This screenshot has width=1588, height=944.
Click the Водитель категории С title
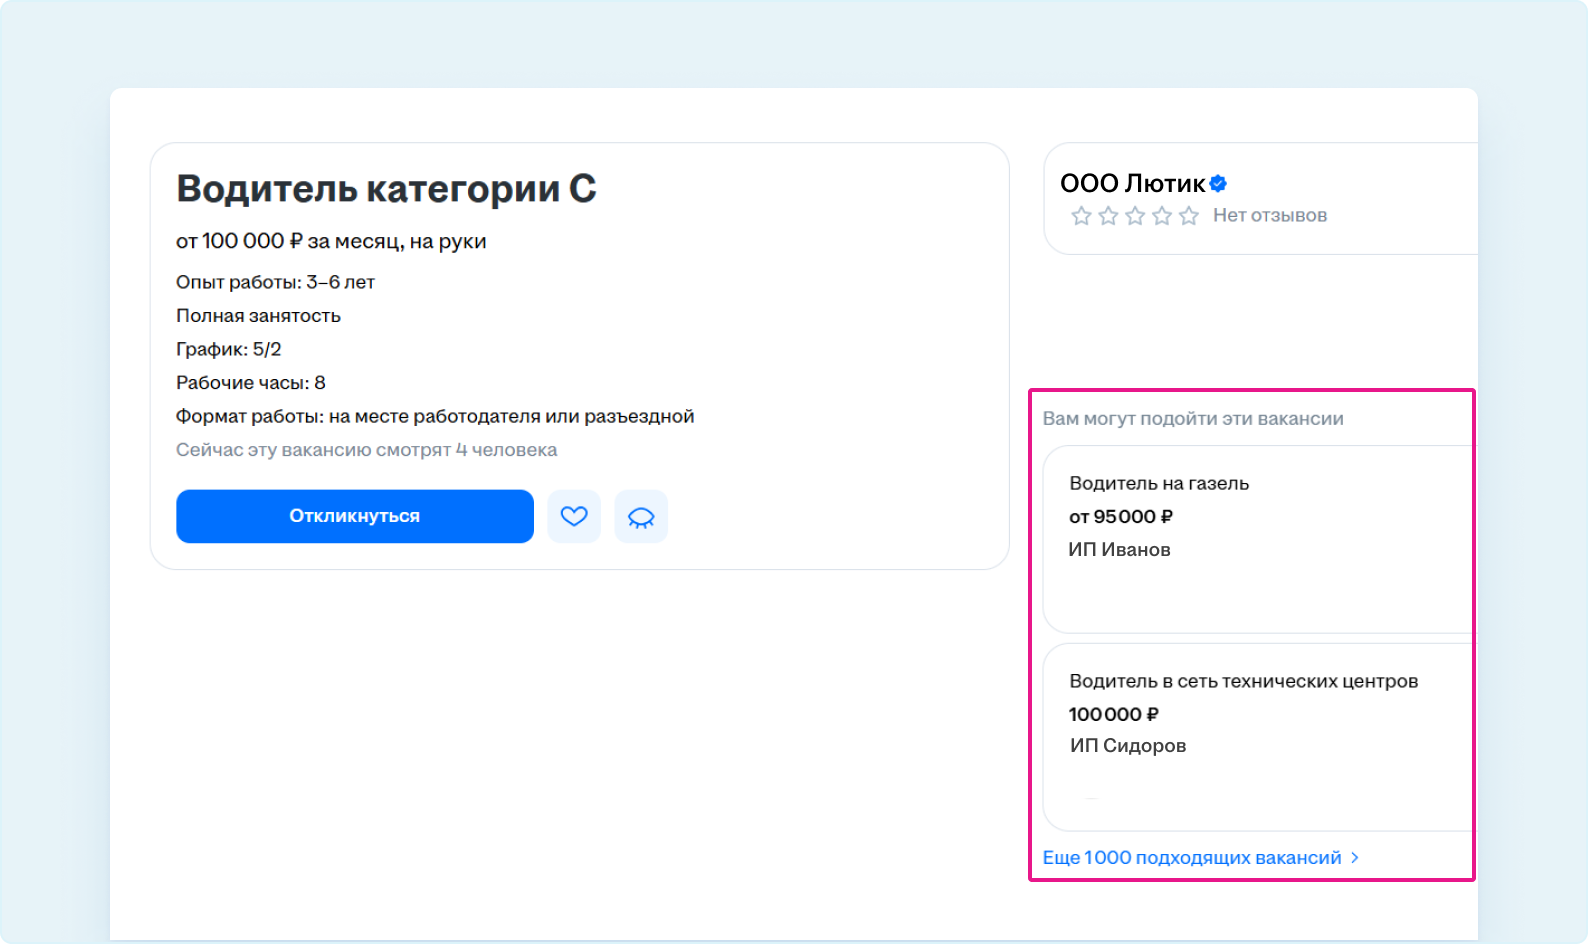[x=386, y=188]
